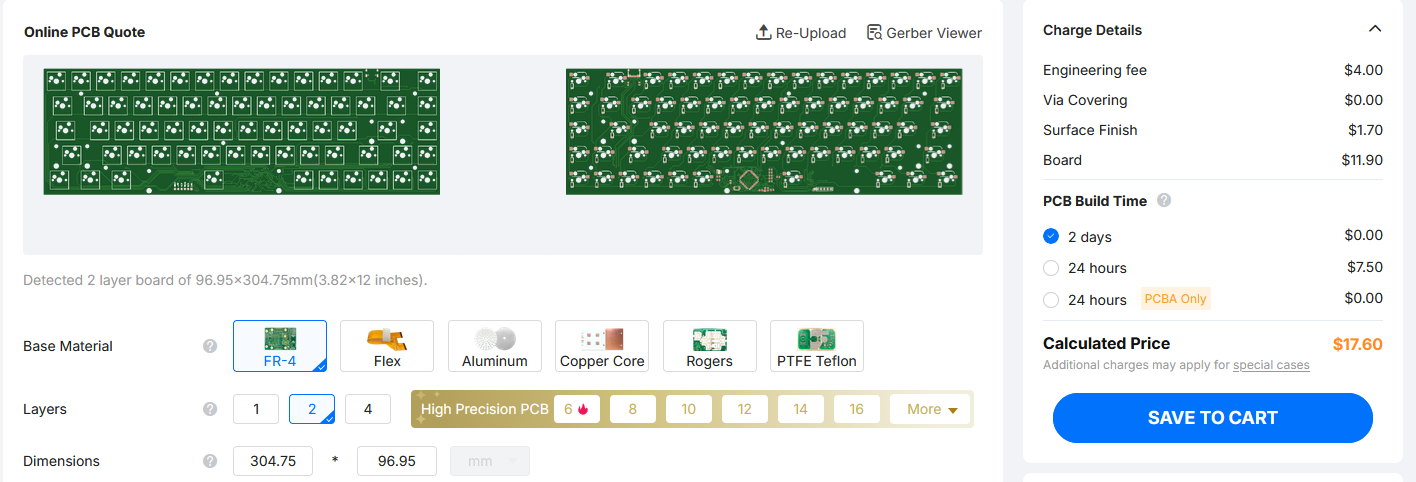This screenshot has height=482, width=1416.
Task: Select 24 hours build time for $7.50
Action: [1051, 268]
